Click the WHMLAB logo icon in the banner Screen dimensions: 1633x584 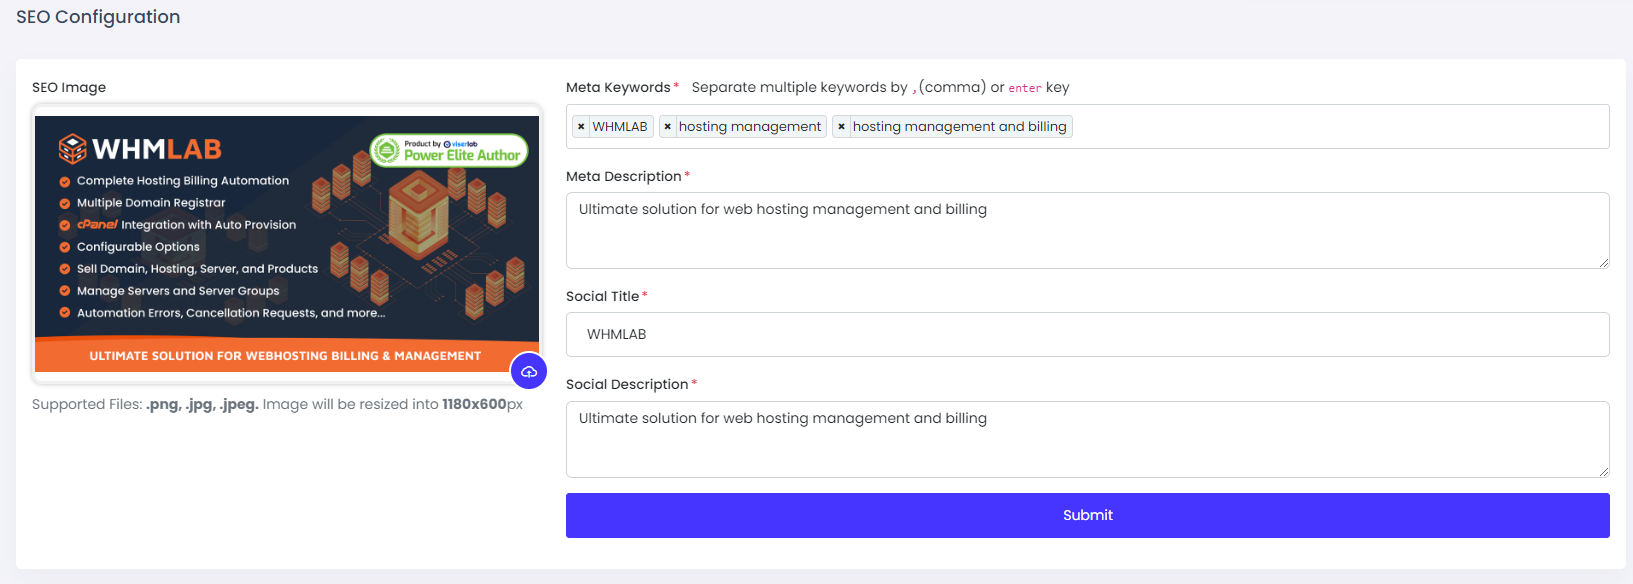[73, 149]
